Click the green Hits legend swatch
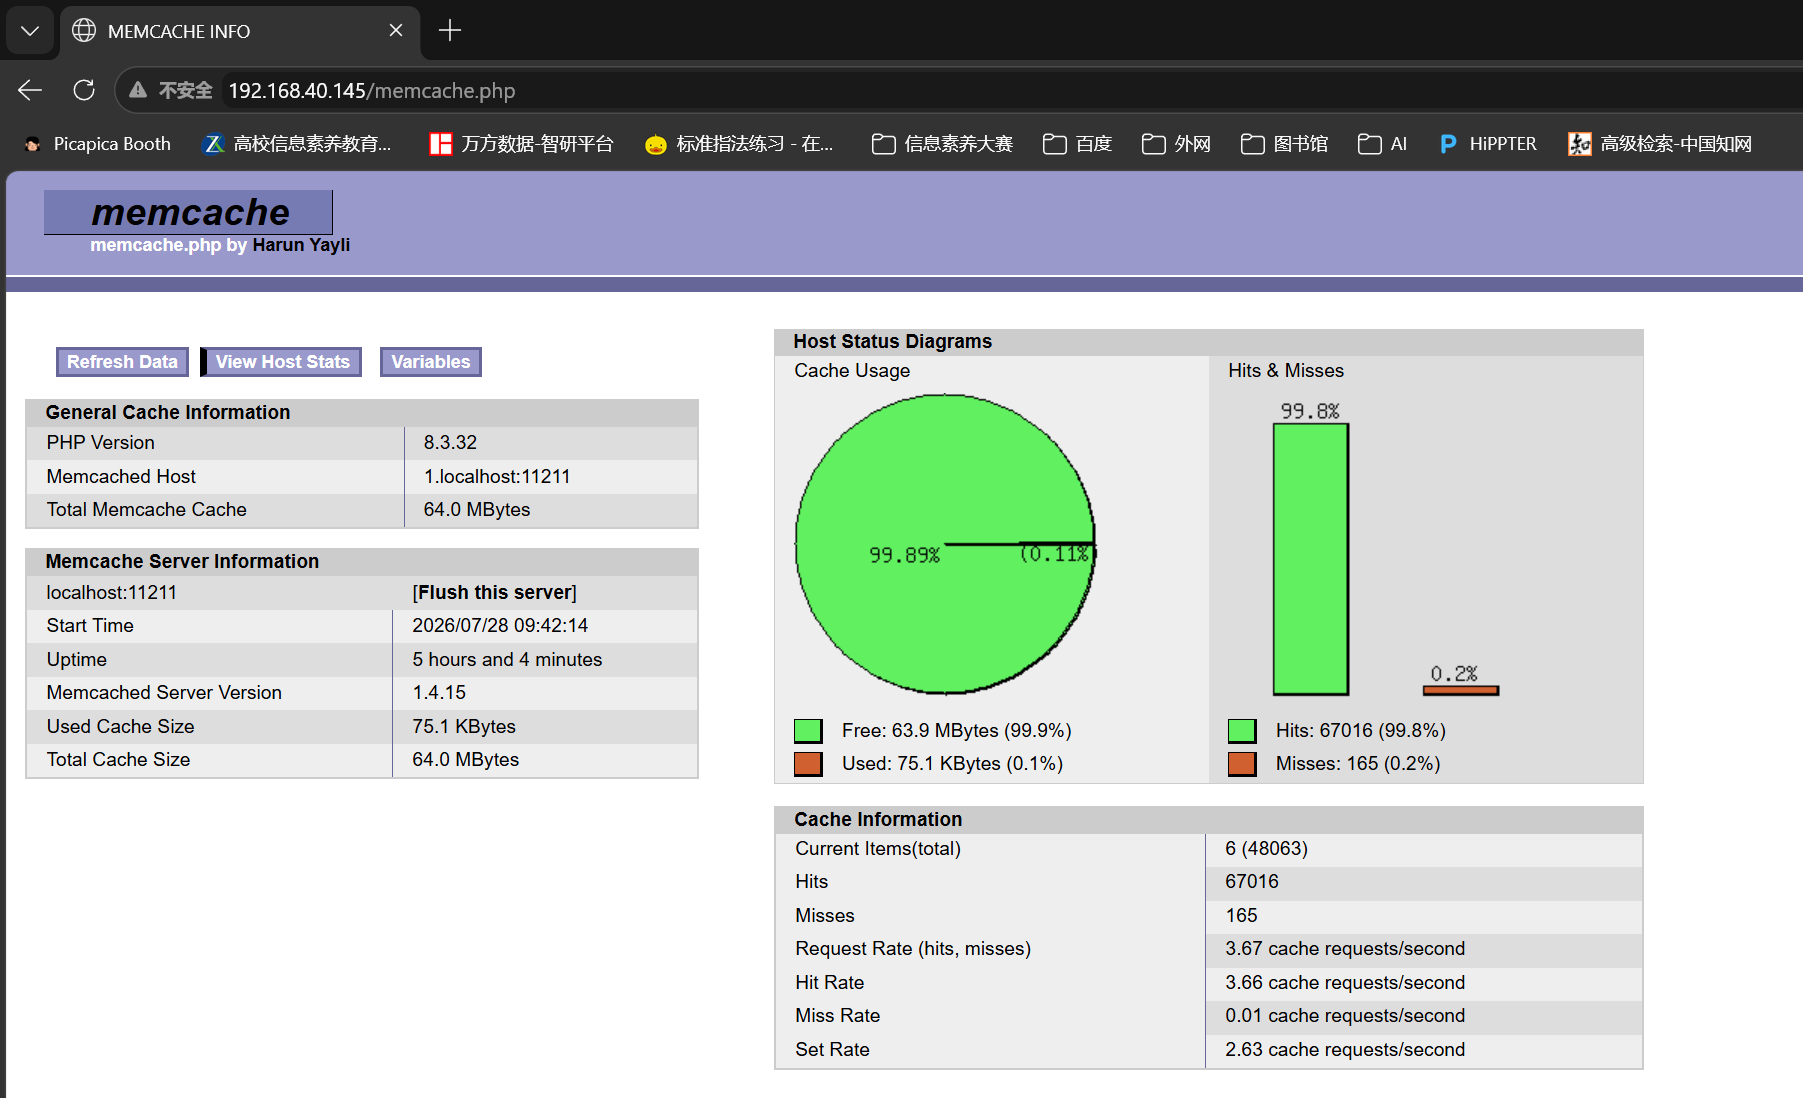The height and width of the screenshot is (1098, 1803). point(1242,731)
